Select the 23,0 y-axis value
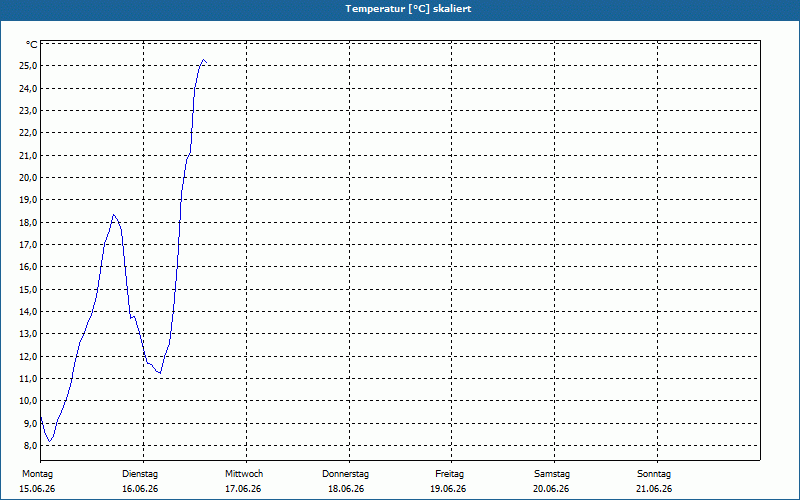This screenshot has height=500, width=800. point(29,111)
